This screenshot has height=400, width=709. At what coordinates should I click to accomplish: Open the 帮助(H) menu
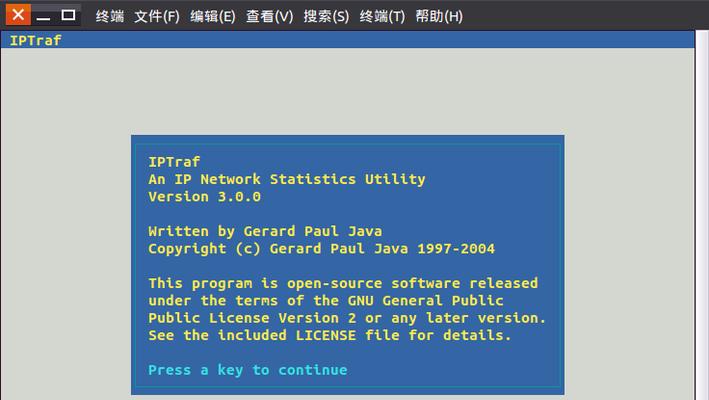[439, 16]
